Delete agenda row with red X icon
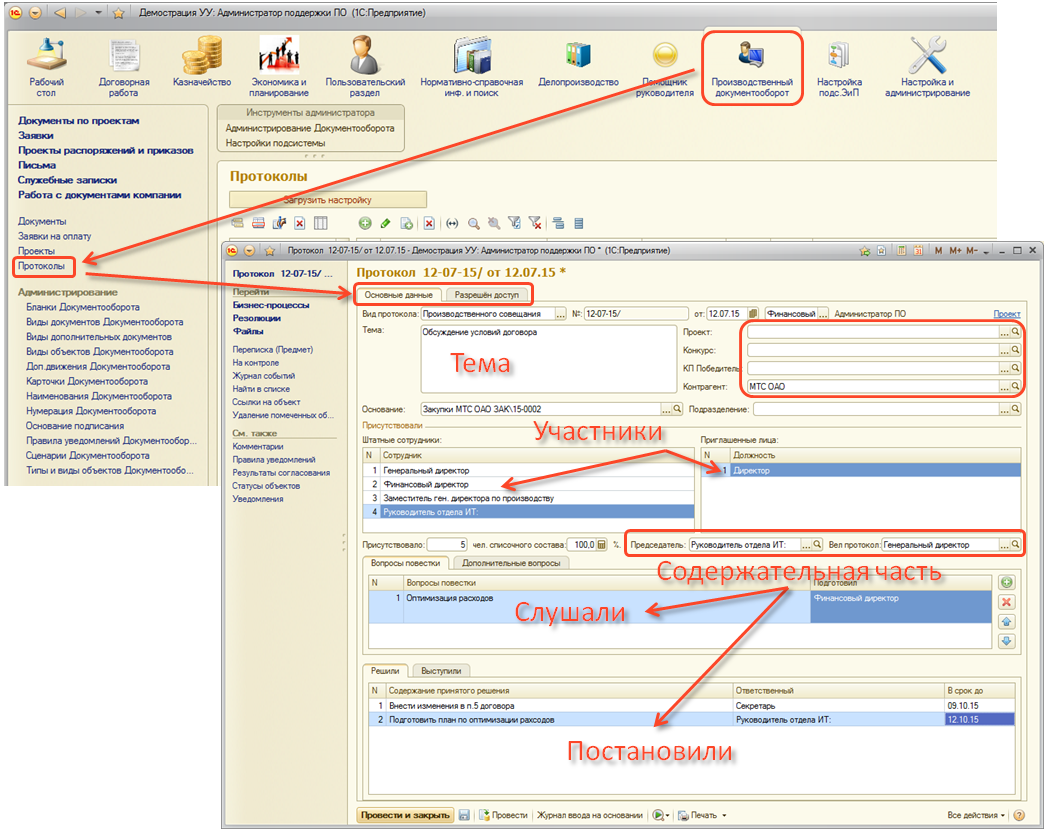Viewport: 1048px width, 833px height. click(1006, 602)
